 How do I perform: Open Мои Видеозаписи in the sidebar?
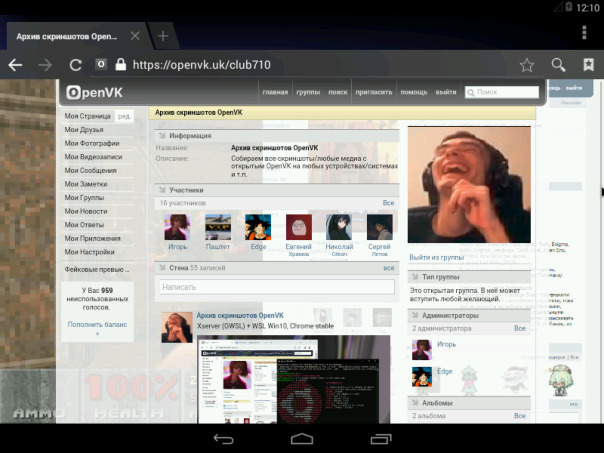(93, 157)
